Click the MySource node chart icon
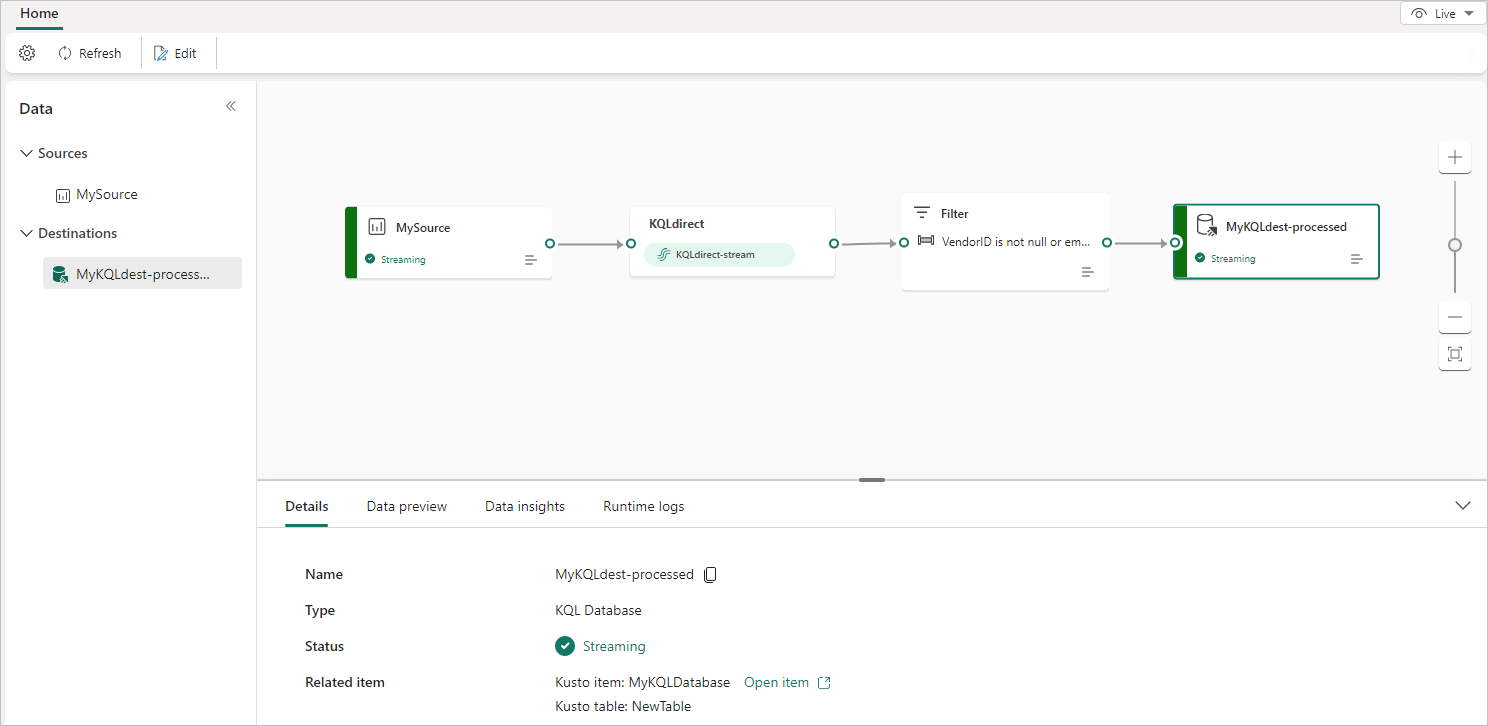Screen dimensions: 1488x726 coord(377,227)
